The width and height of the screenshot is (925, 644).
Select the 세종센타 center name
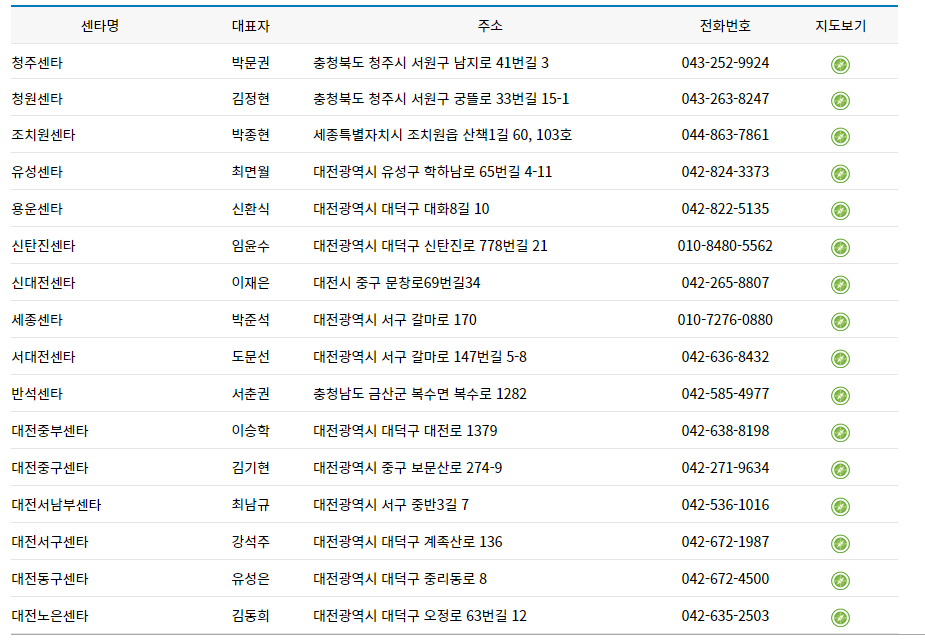[37, 320]
